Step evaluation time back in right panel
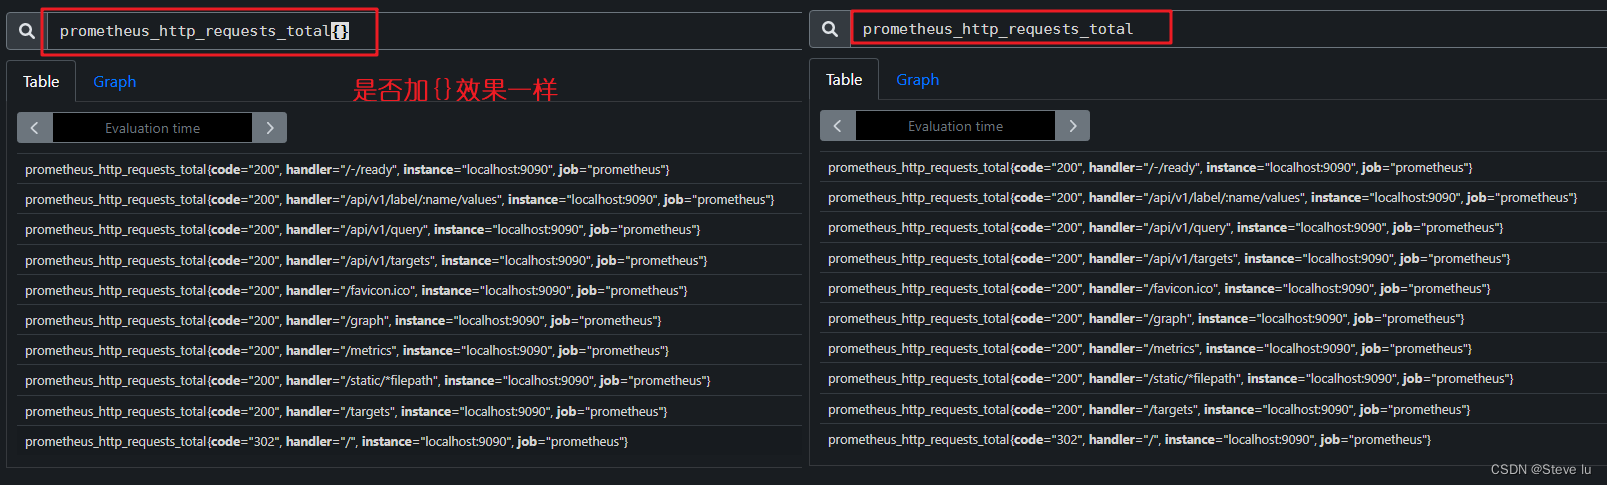 (x=838, y=126)
